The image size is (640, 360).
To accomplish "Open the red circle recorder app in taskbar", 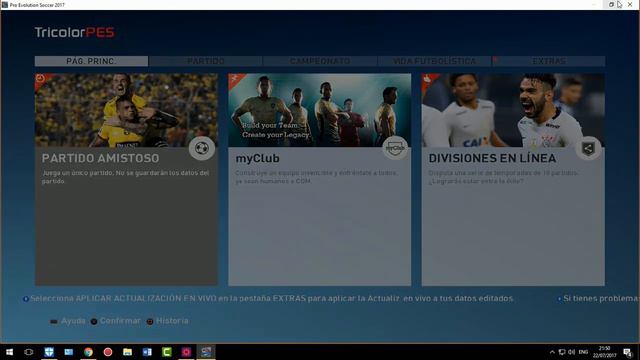I will (108, 352).
